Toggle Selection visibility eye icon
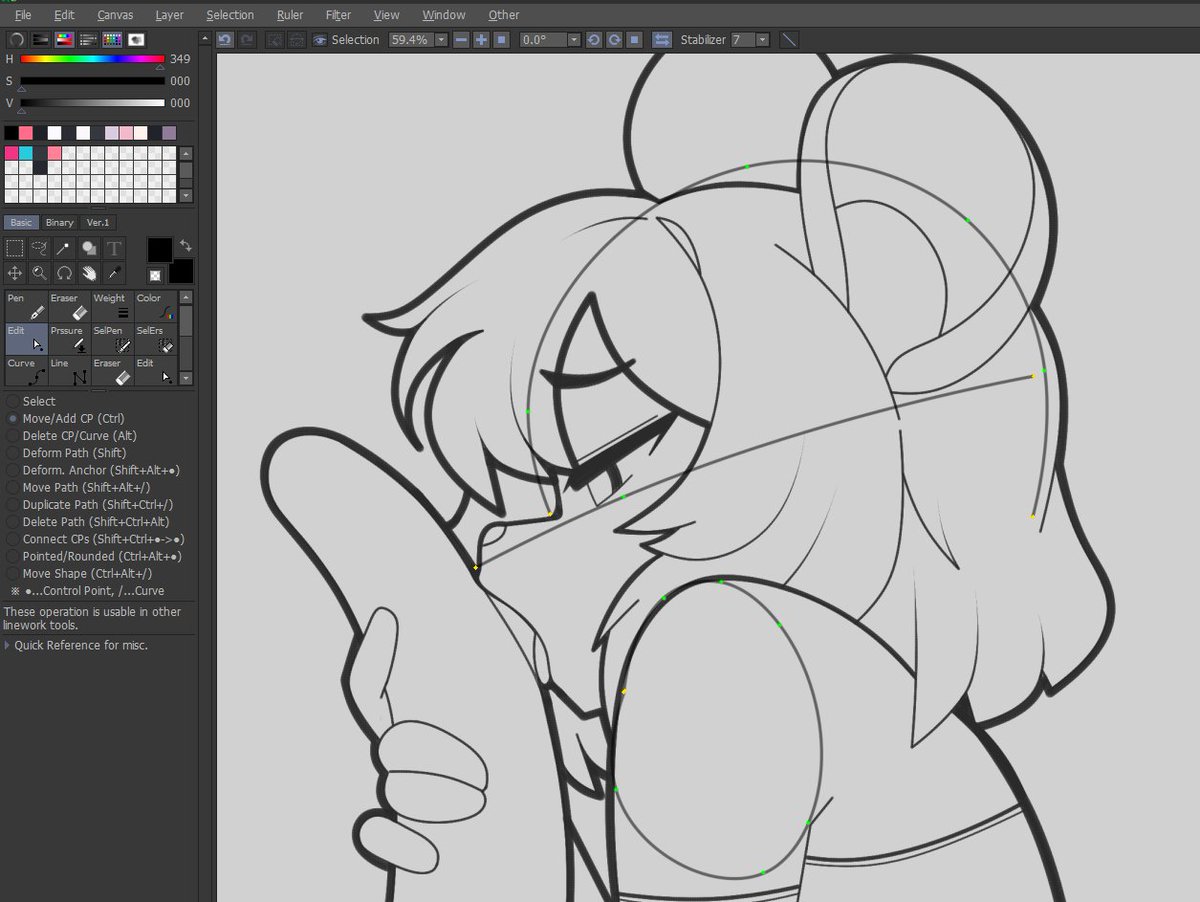 pos(320,40)
